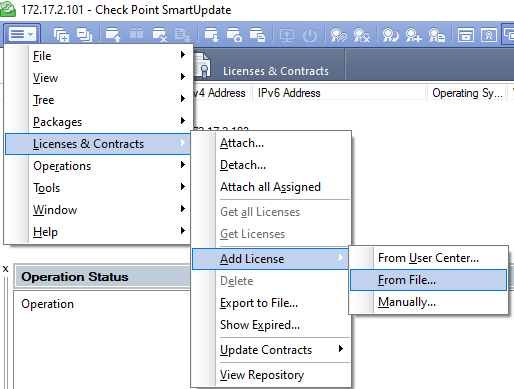Click the license ribbon with paperclip icon
This screenshot has width=514, height=389.
click(339, 34)
